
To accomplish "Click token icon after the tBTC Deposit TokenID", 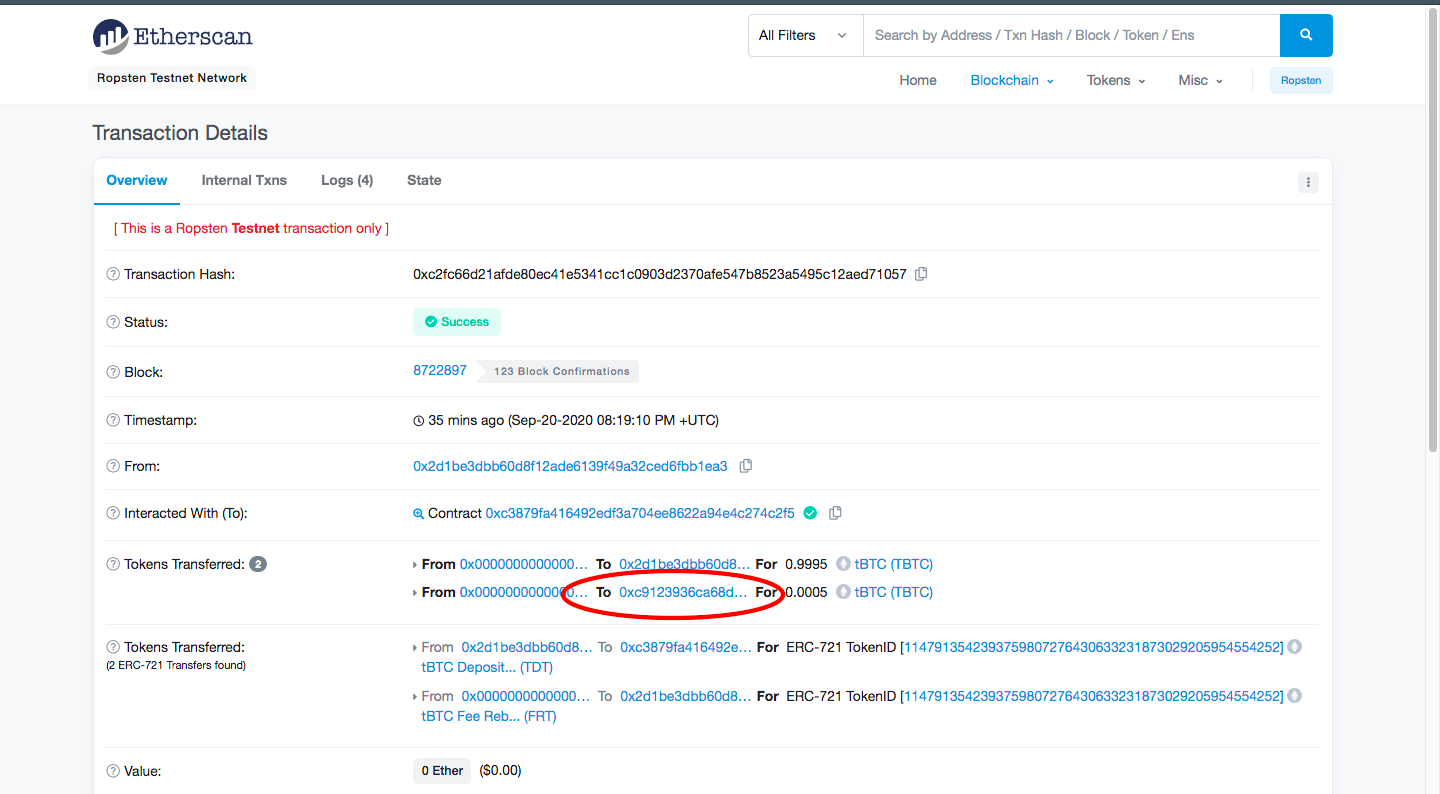I will coord(1295,647).
